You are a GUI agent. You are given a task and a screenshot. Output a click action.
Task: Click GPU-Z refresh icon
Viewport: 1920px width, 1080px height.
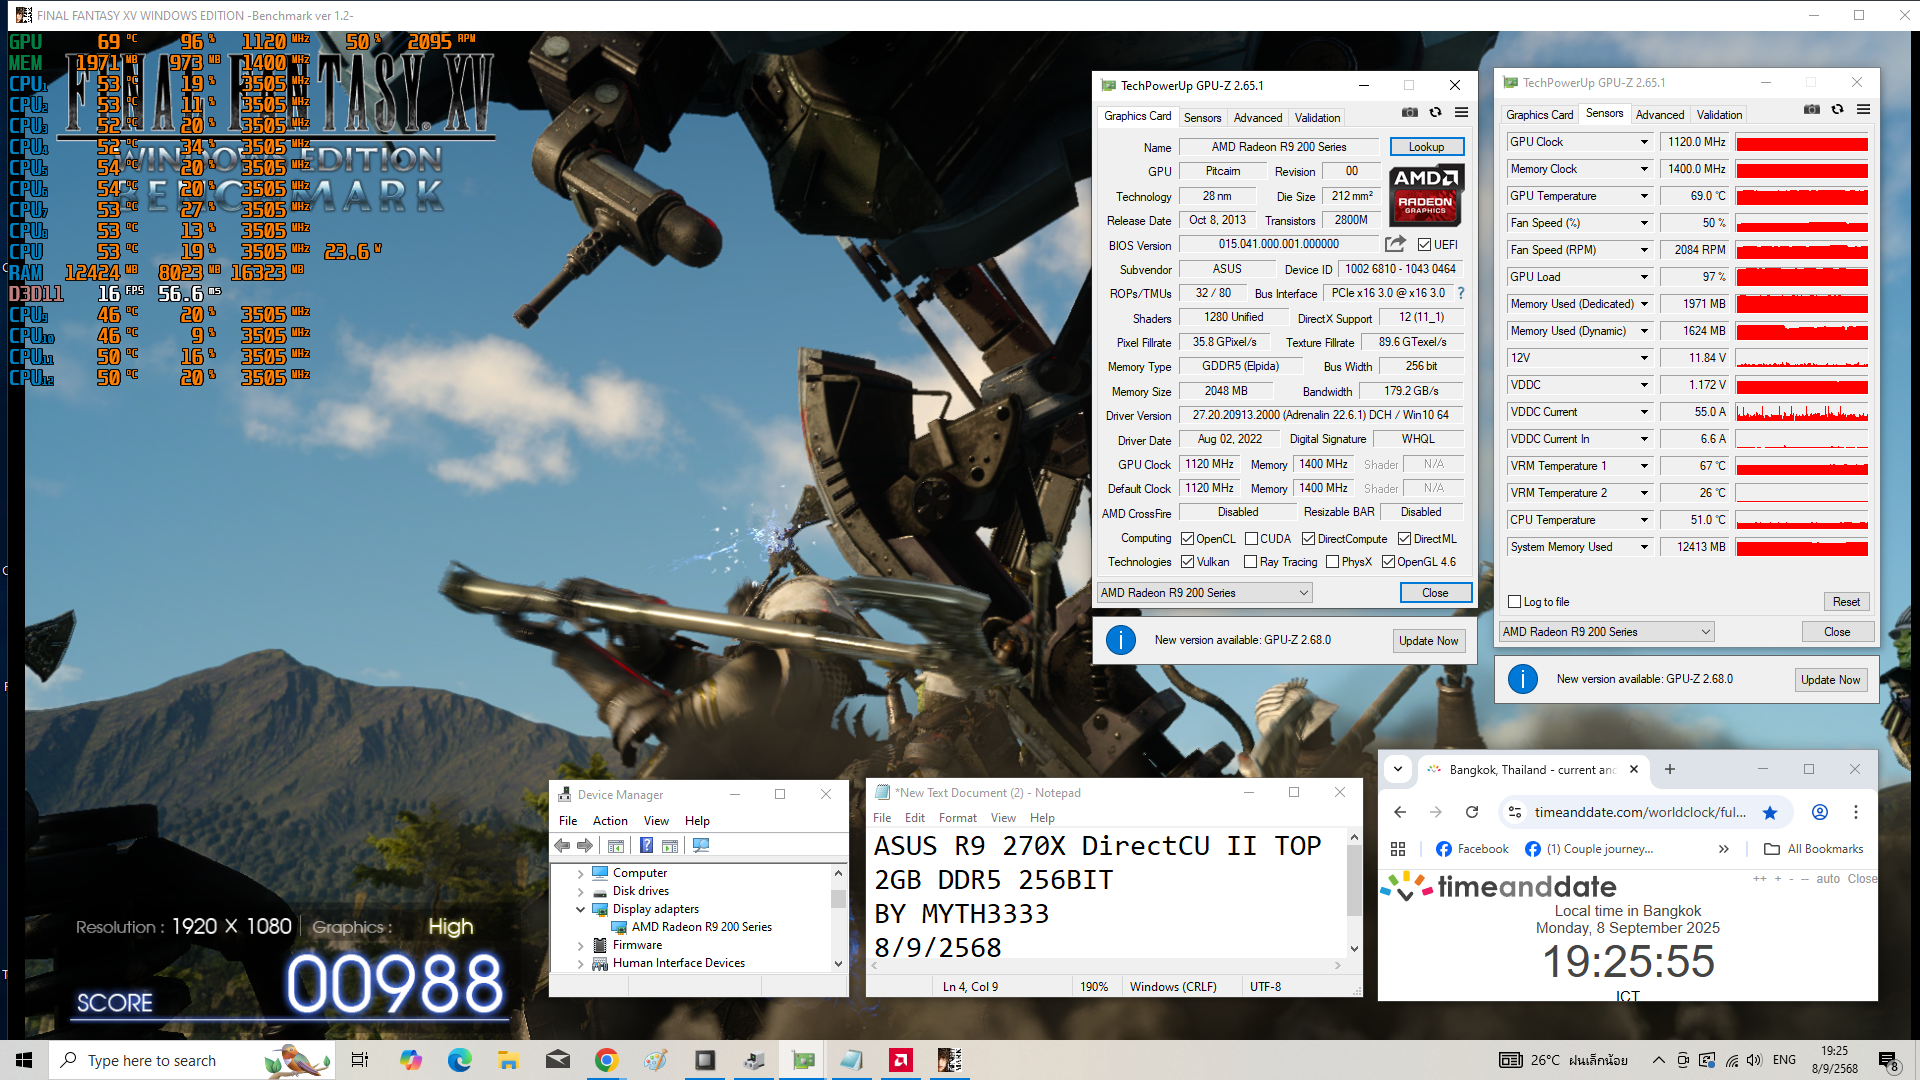pos(1435,112)
